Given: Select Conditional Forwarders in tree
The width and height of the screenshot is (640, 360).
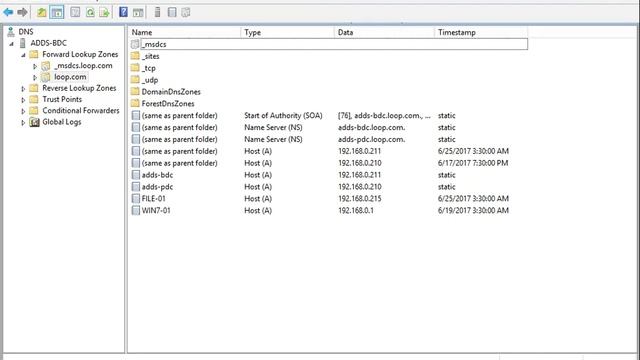Looking at the screenshot, I should [81, 111].
